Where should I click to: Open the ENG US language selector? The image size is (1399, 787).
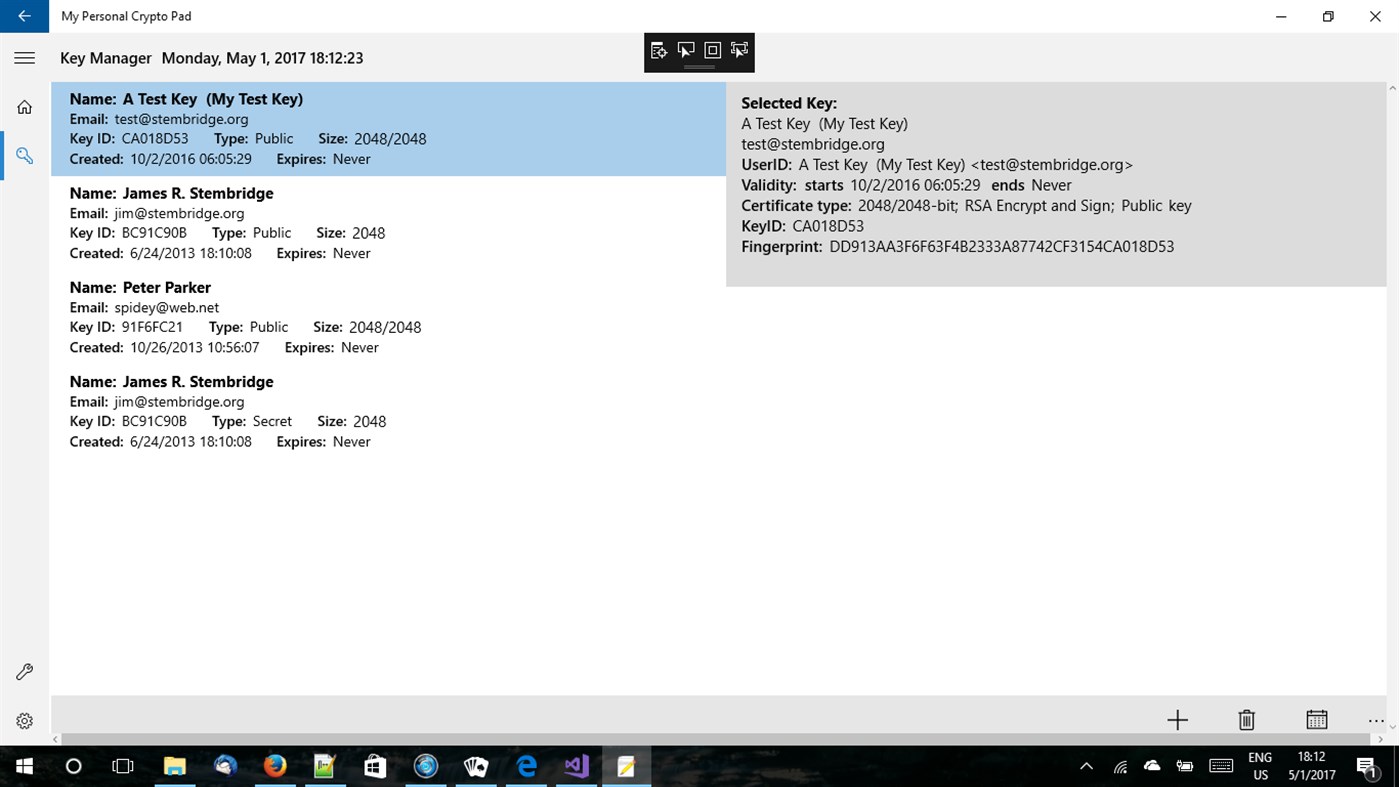[x=1258, y=765]
